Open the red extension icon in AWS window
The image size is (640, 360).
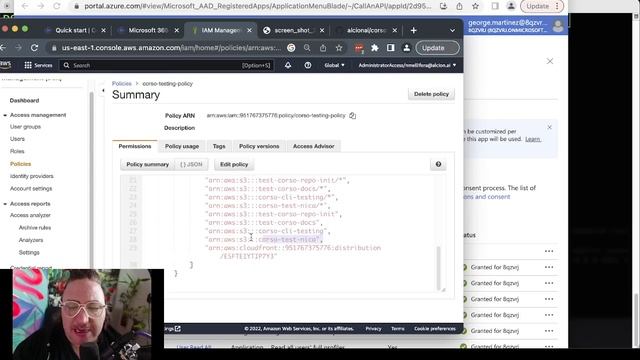(x=359, y=48)
